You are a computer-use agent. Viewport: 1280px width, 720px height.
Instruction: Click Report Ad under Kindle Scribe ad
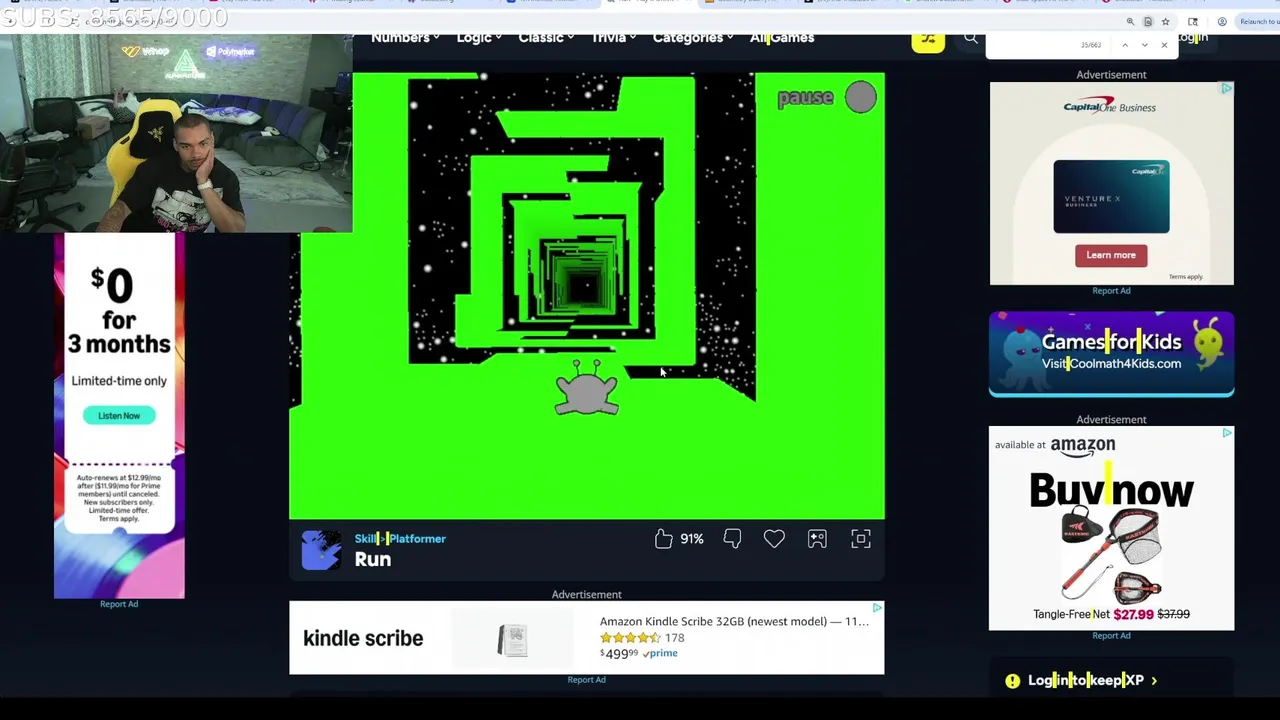[586, 680]
